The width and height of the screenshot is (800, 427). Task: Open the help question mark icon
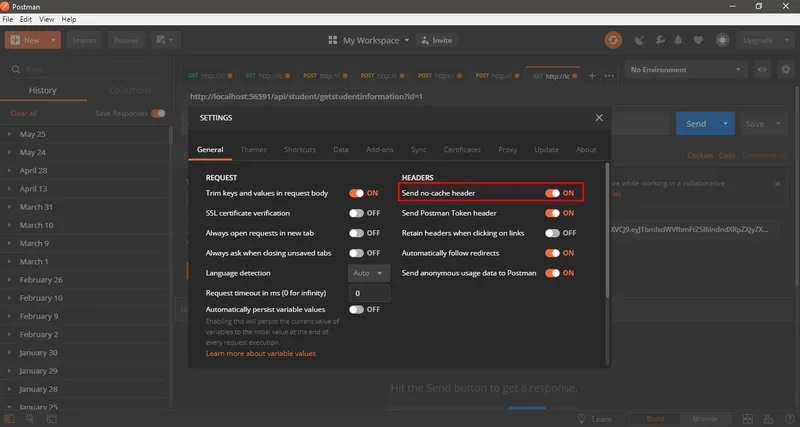click(789, 419)
